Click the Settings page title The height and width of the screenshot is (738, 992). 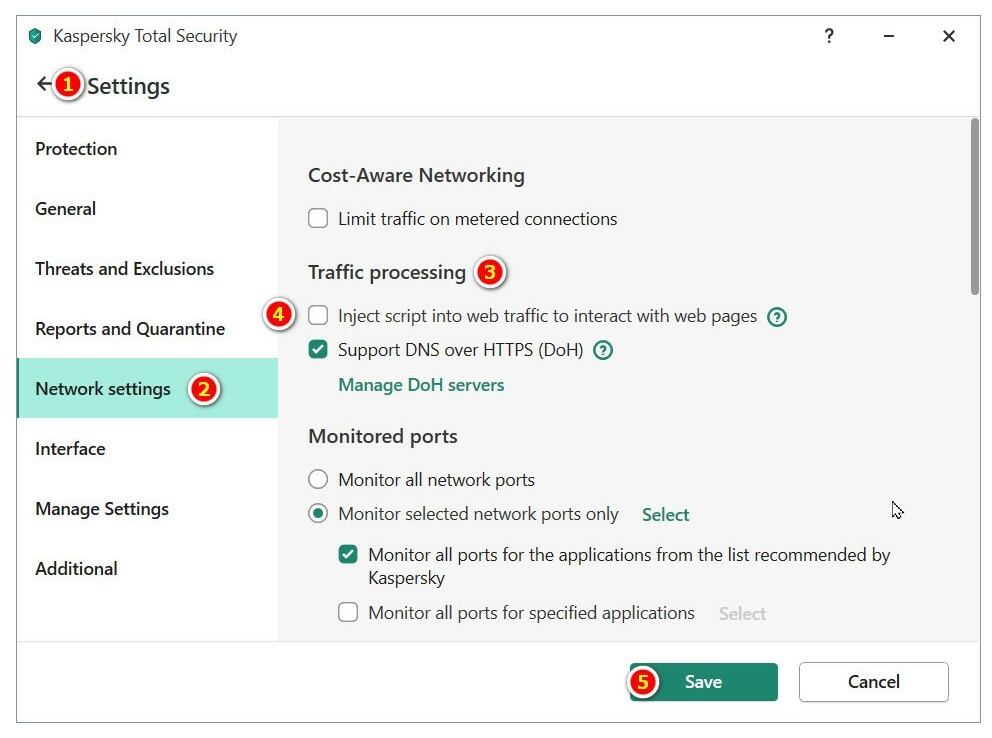pyautogui.click(x=128, y=86)
